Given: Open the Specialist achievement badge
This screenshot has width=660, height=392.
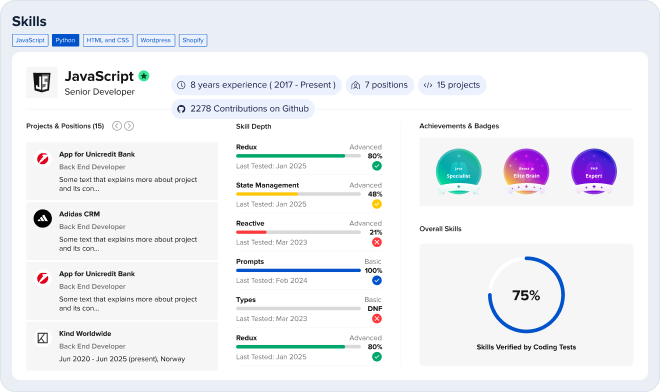Looking at the screenshot, I should tap(458, 172).
